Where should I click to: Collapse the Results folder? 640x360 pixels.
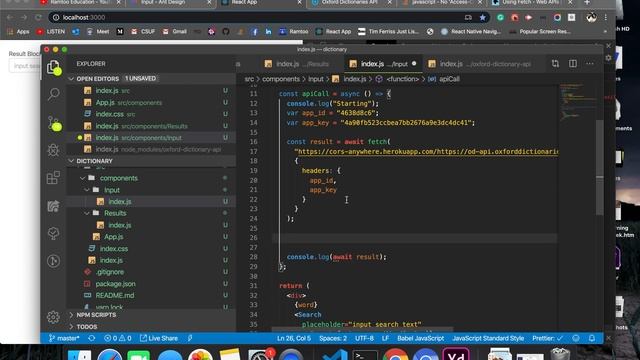87,213
